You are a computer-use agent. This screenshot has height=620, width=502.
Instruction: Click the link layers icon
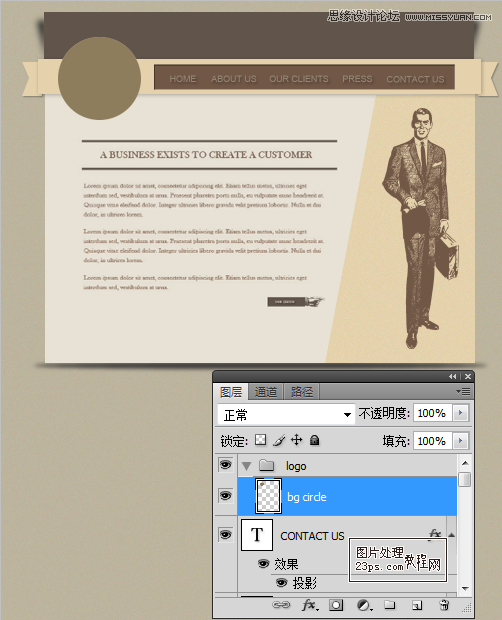click(281, 605)
